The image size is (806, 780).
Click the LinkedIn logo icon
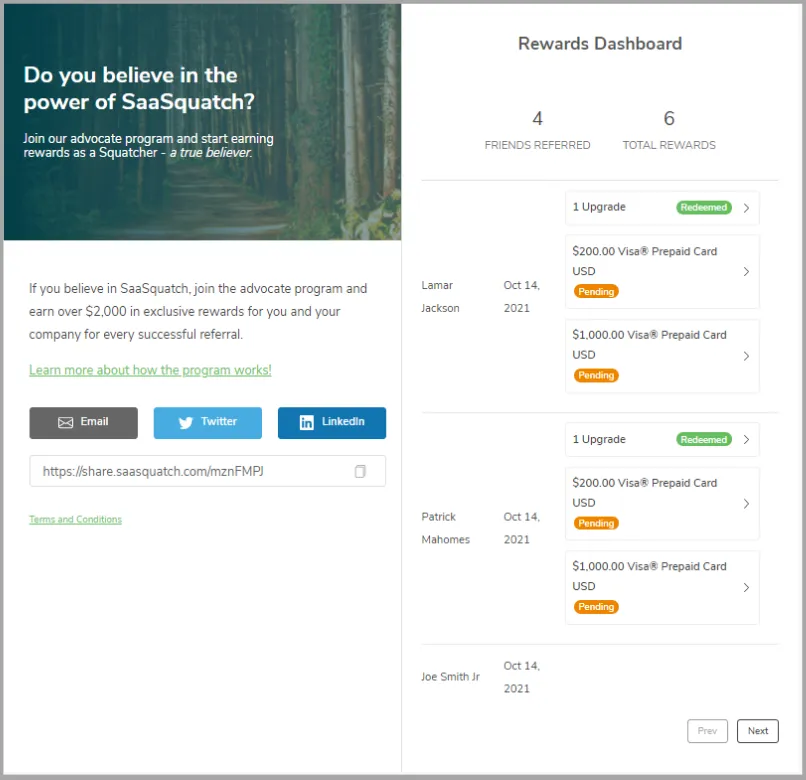(x=306, y=423)
